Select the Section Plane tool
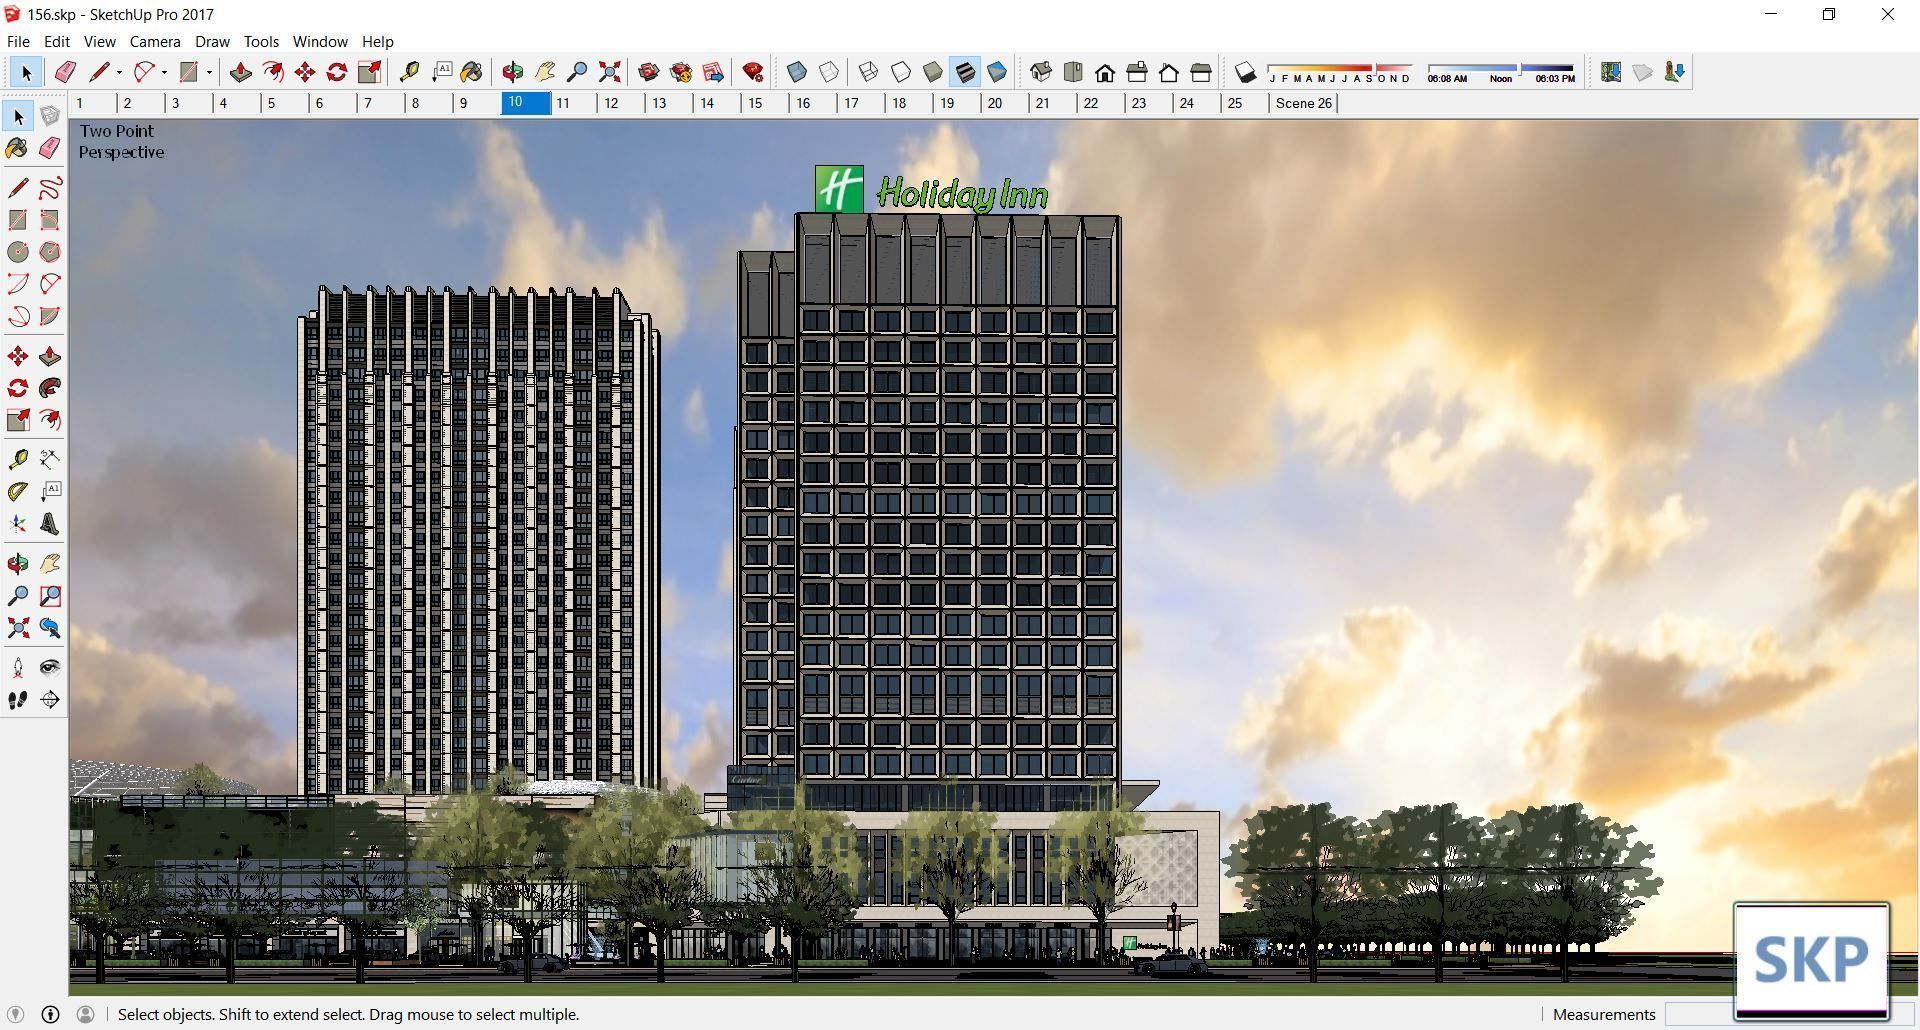The width and height of the screenshot is (1920, 1030). [x=50, y=700]
